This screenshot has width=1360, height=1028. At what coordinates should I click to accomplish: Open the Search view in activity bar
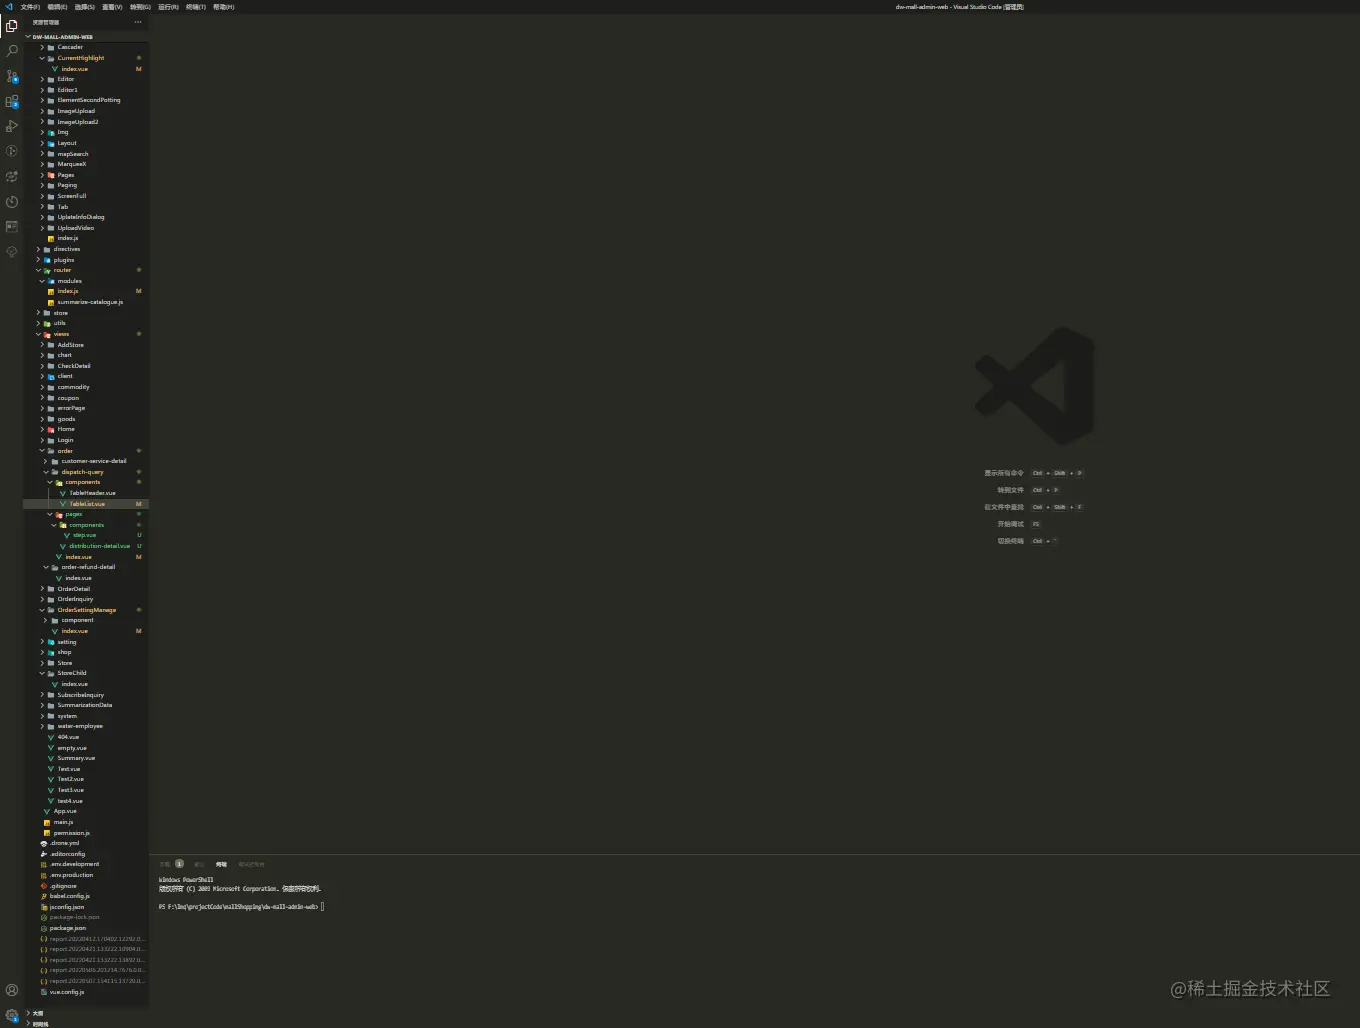click(12, 51)
